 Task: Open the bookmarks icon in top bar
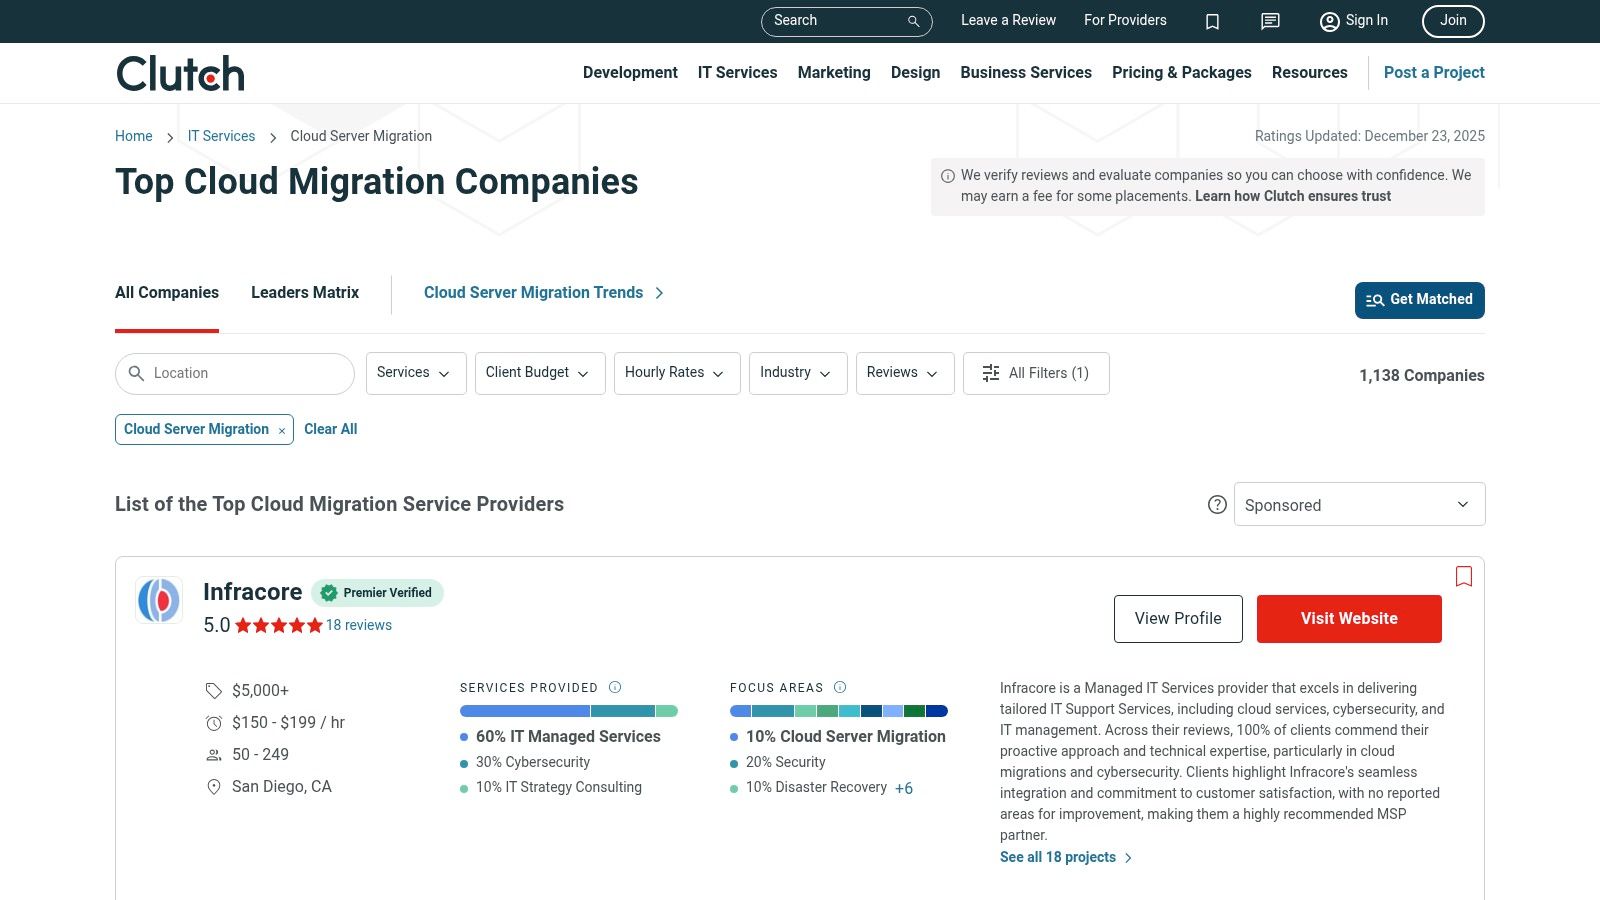pos(1212,21)
